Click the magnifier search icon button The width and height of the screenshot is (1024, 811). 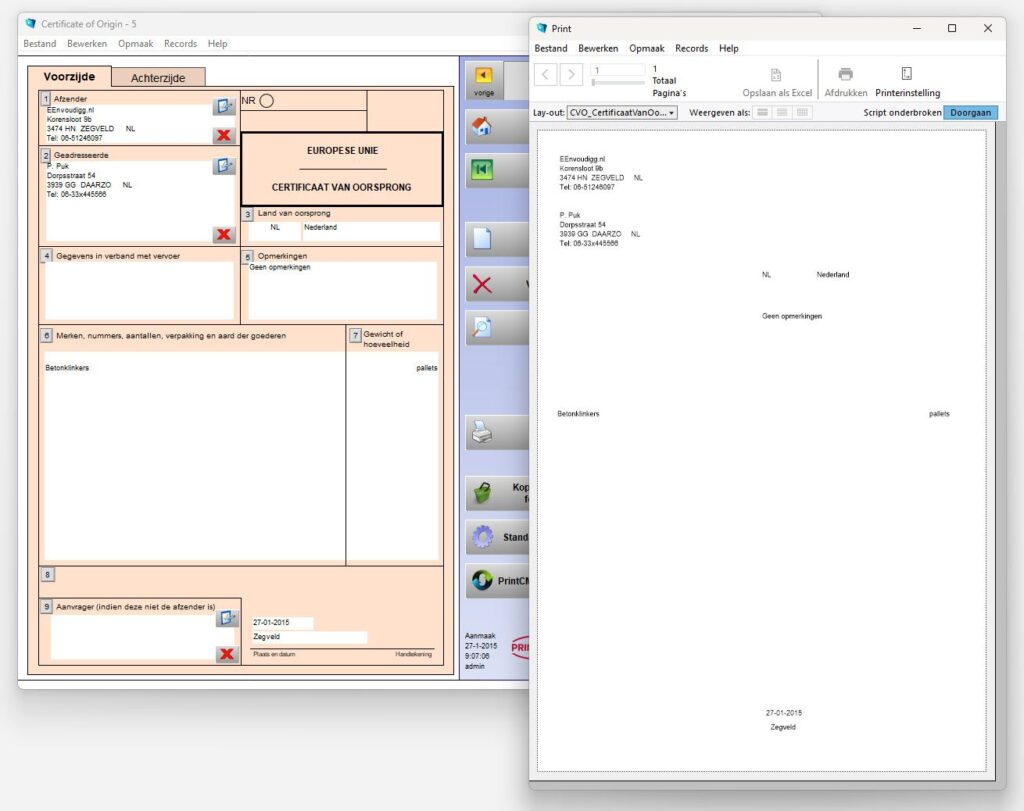(482, 328)
